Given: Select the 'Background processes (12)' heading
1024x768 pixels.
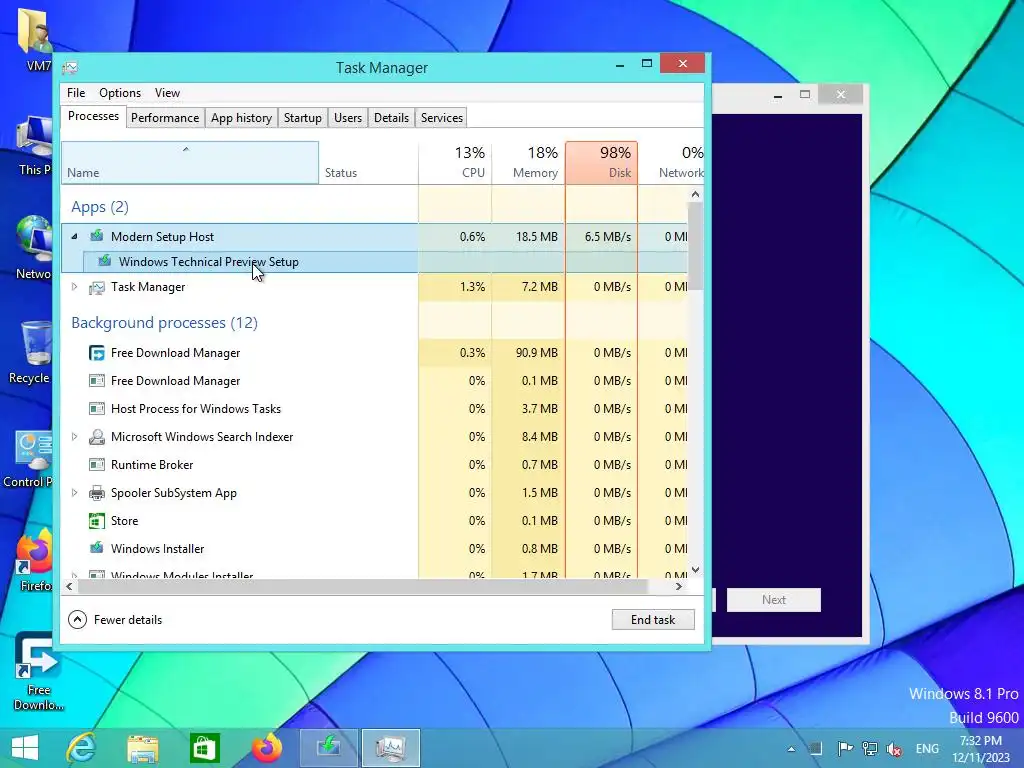Looking at the screenshot, I should coord(165,323).
